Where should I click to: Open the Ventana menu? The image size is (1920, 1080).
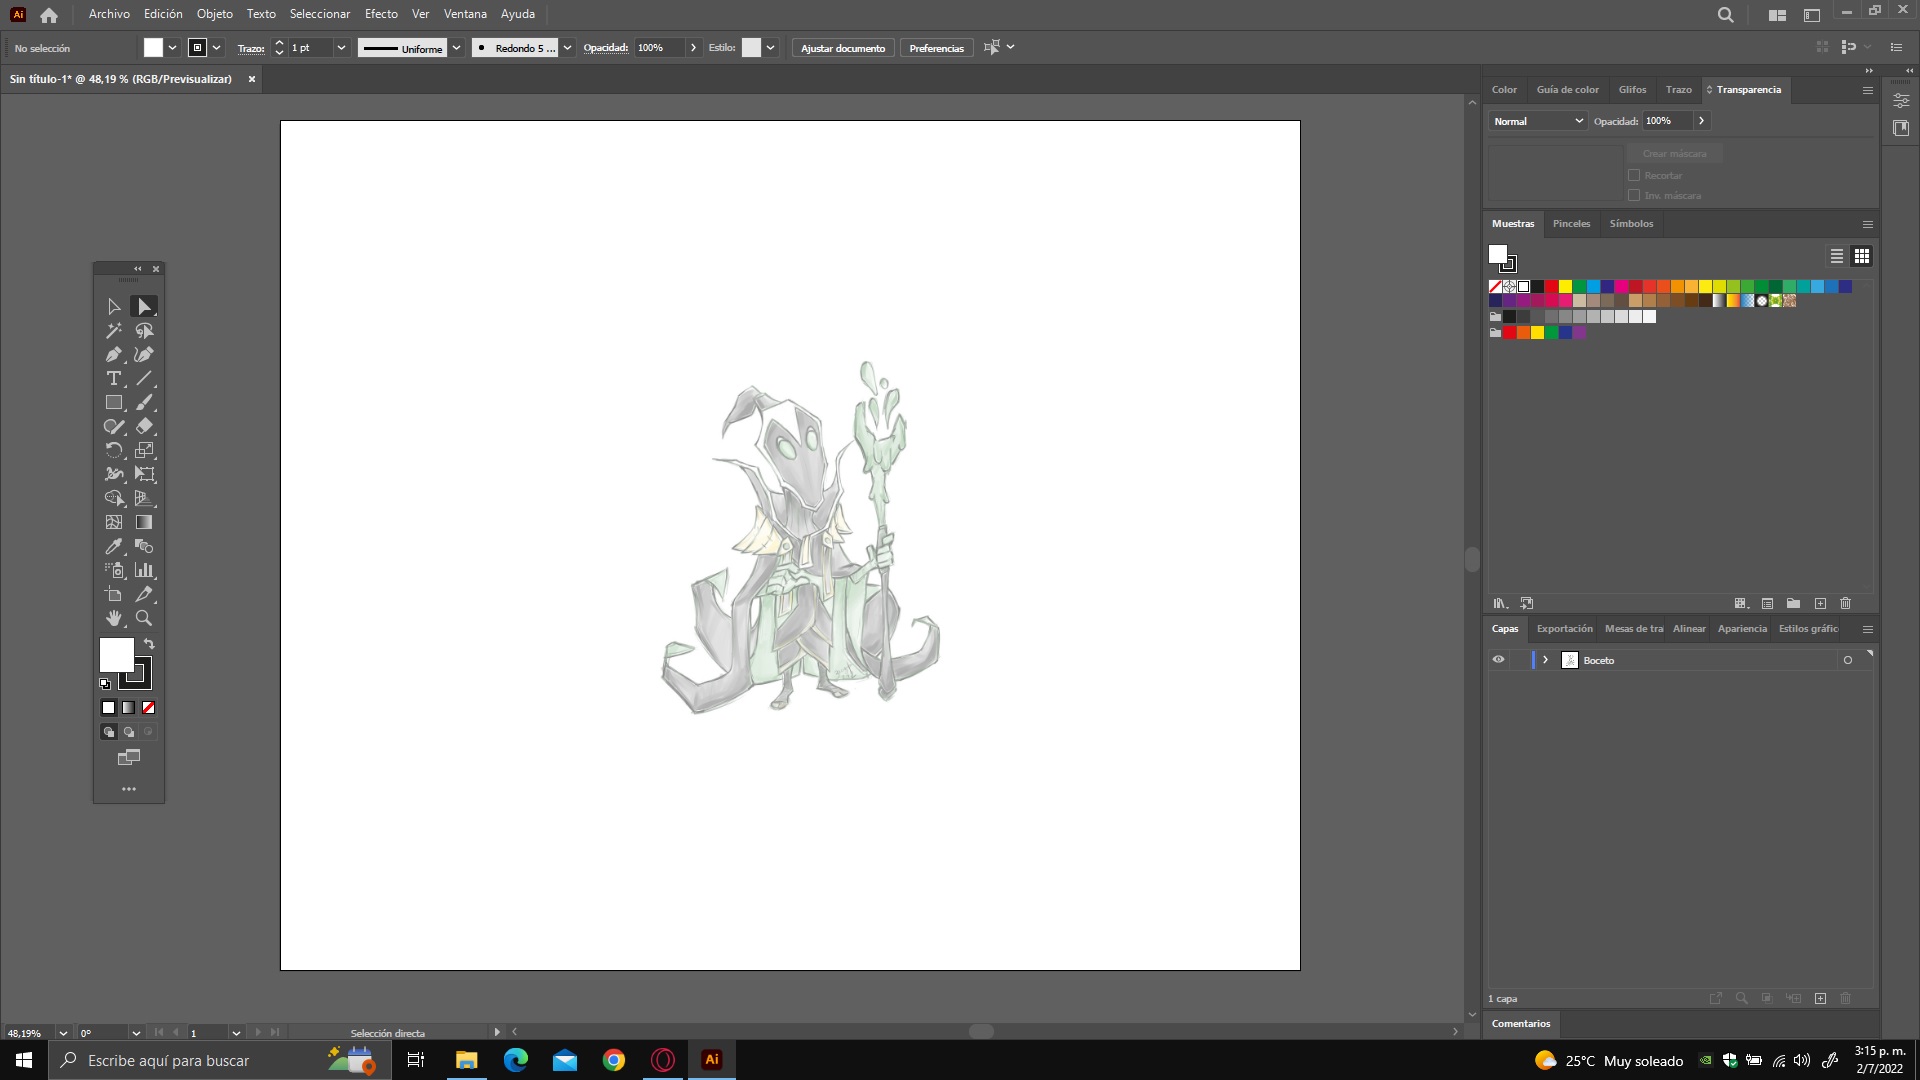click(x=465, y=14)
